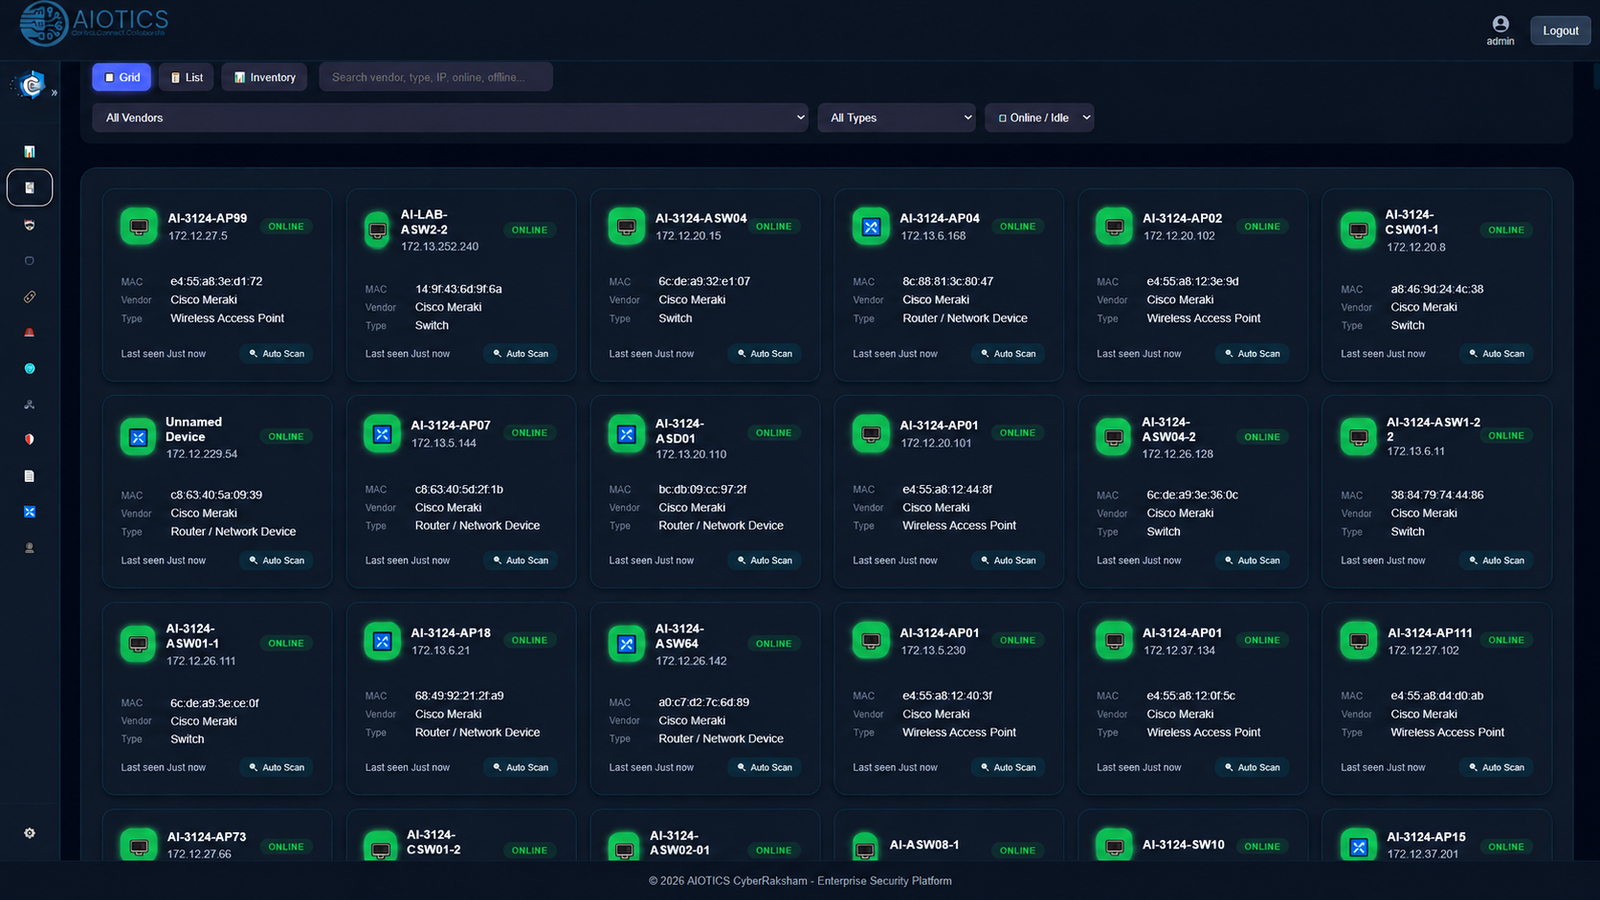The height and width of the screenshot is (900, 1600).
Task: Run Auto Scan on AI-3124-ASW04
Action: click(764, 354)
